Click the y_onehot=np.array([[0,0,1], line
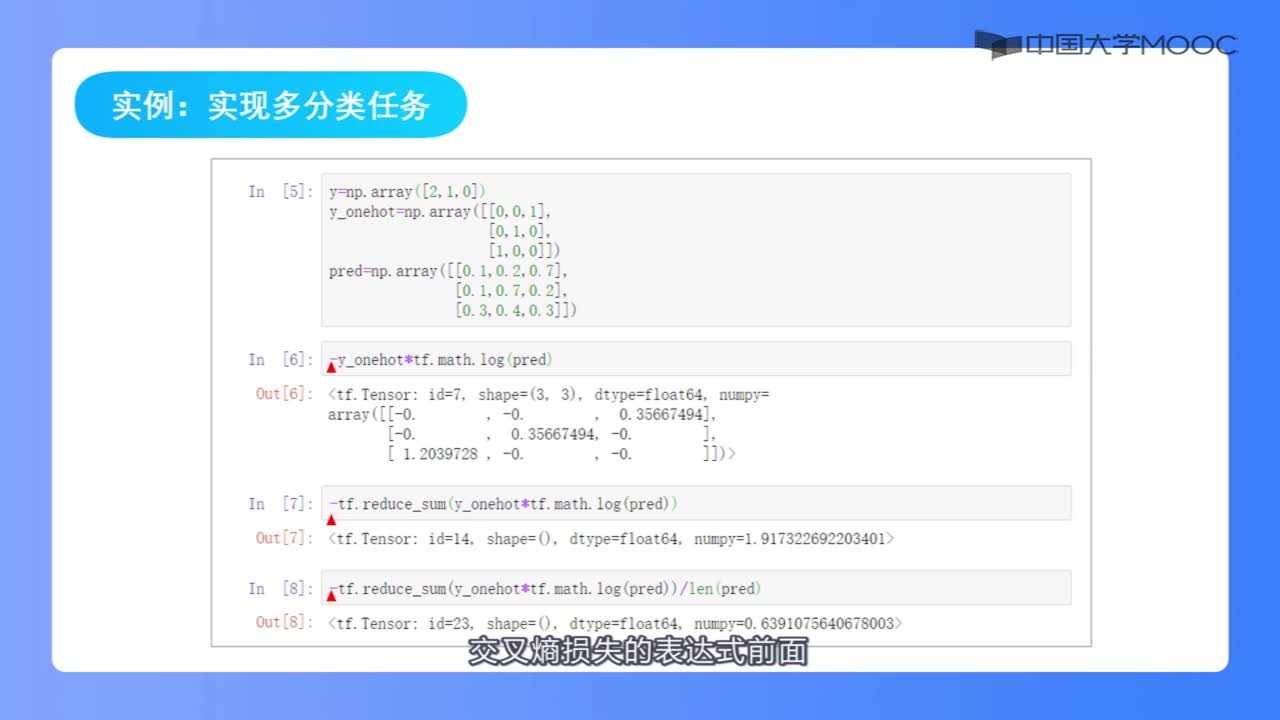The image size is (1280, 720). pos(440,212)
